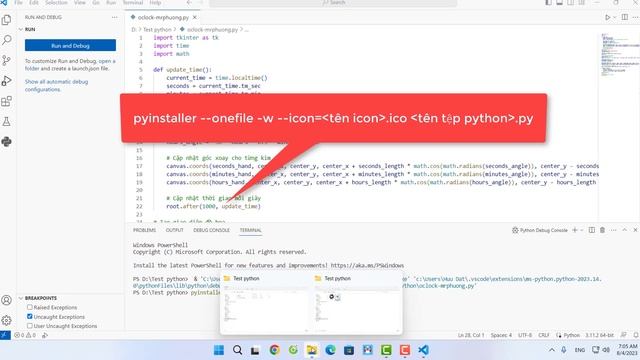Open the Run Python File dropdown arrow
Screen dimensions: 640x360
(614, 18)
